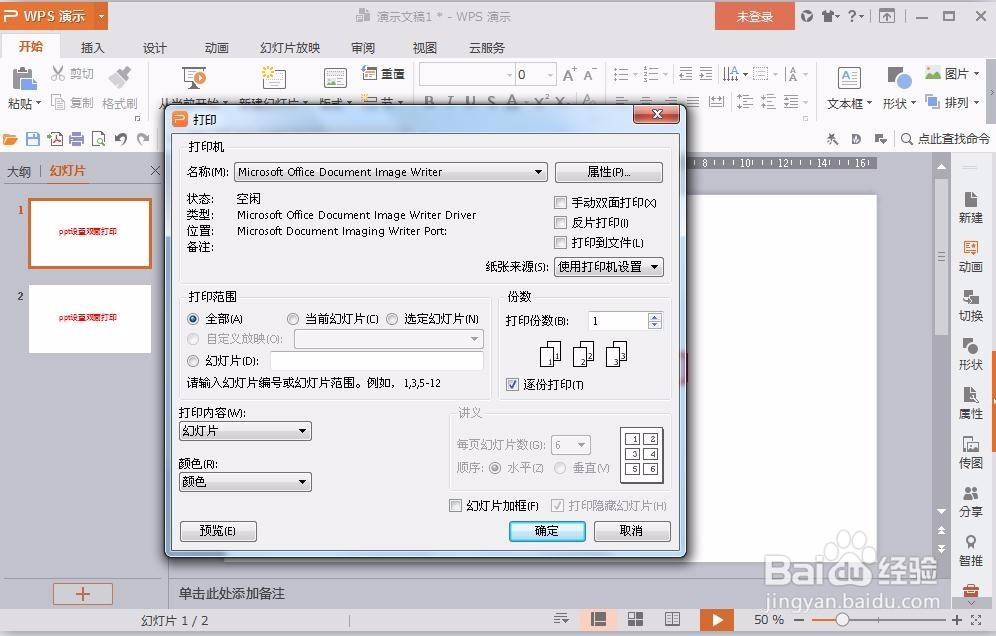The width and height of the screenshot is (996, 636).
Task: Confirm printing with the OK button
Action: click(x=547, y=531)
